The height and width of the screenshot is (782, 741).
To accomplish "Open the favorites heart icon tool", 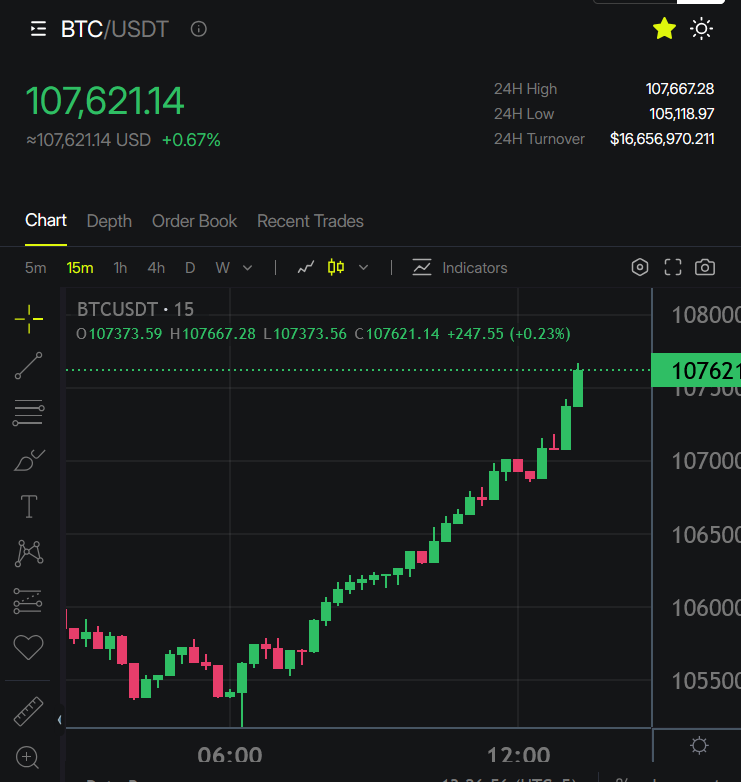I will [x=28, y=647].
